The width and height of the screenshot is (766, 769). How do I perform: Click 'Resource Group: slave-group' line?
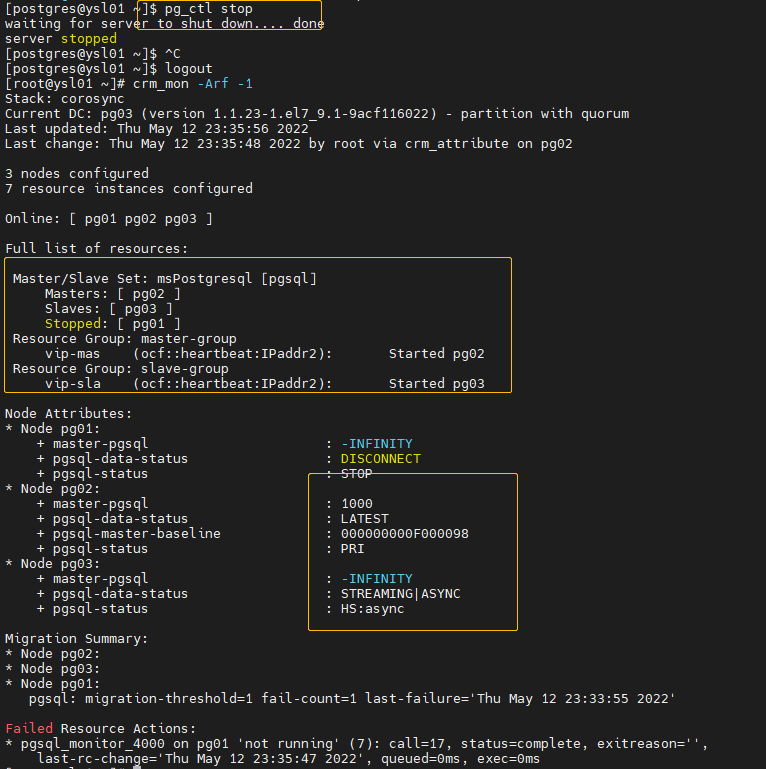click(x=121, y=369)
